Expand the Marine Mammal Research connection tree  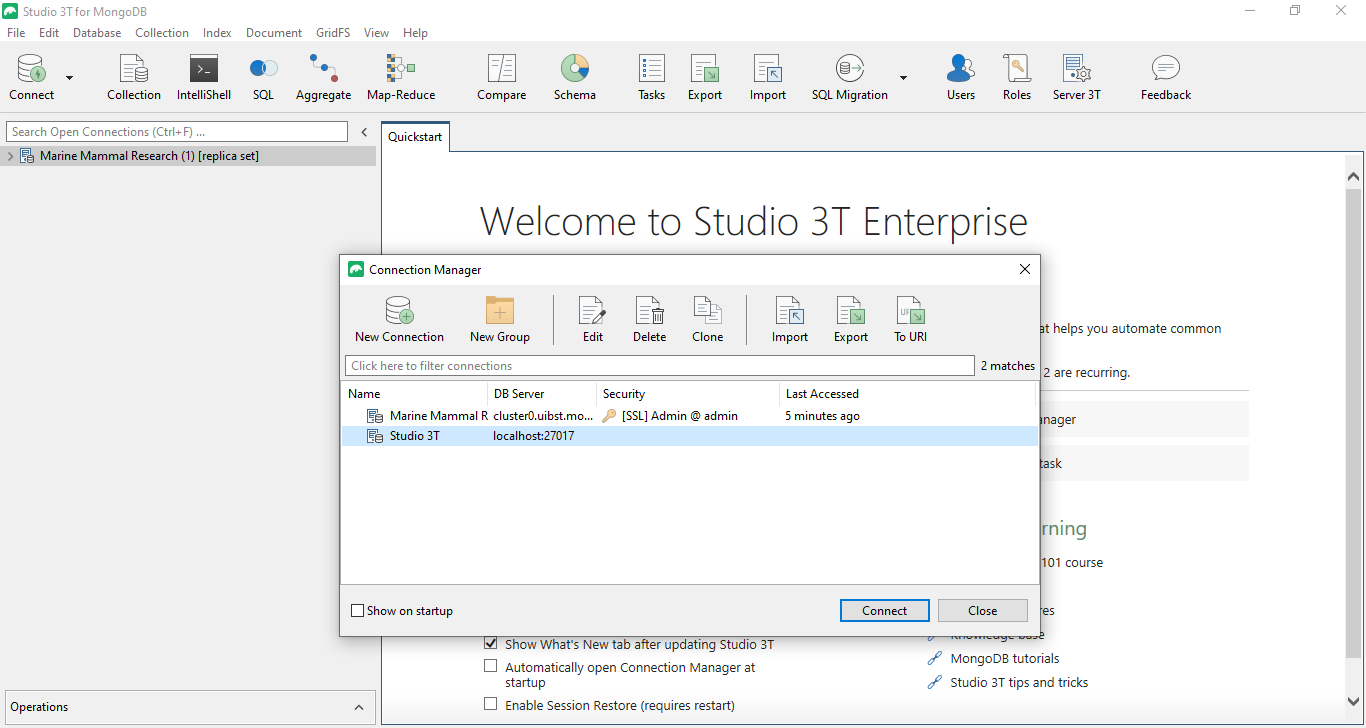pos(10,155)
